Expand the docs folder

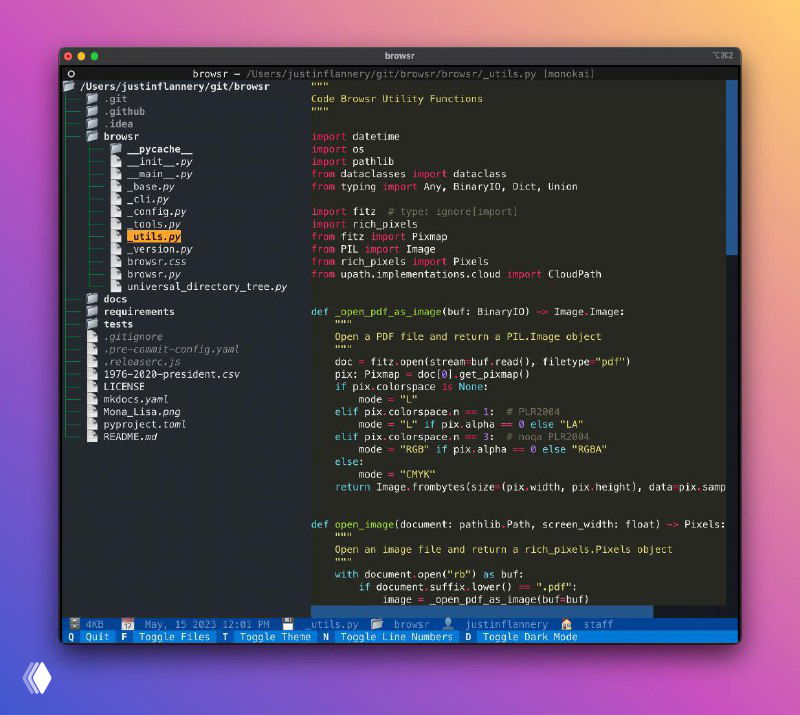(x=114, y=299)
